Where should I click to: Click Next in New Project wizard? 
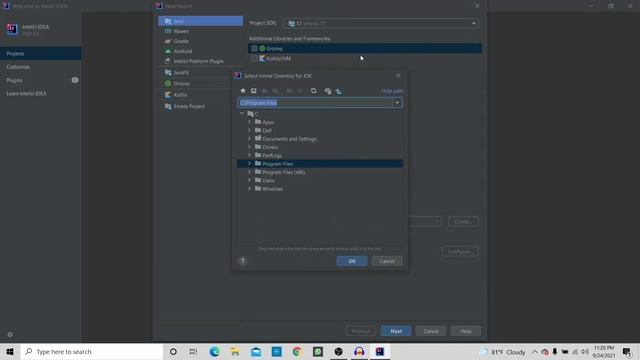click(396, 331)
